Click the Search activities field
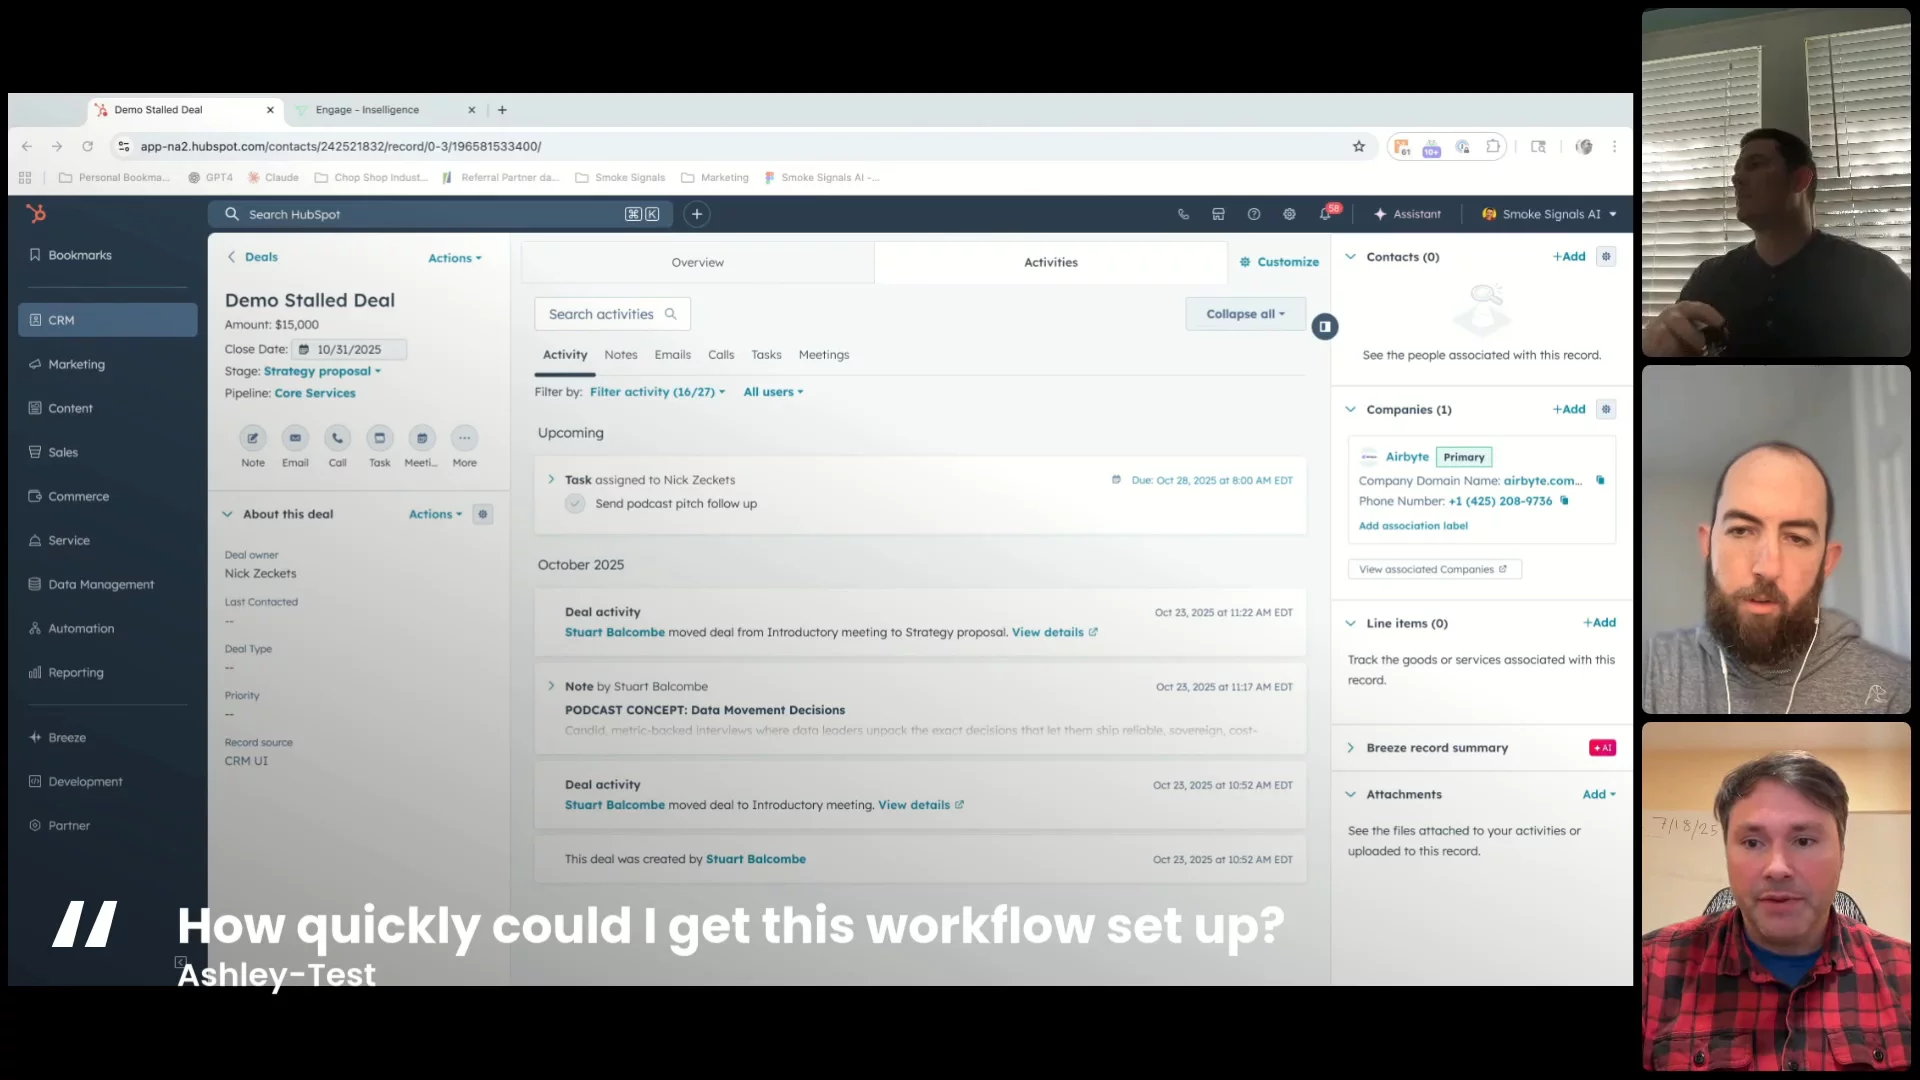The width and height of the screenshot is (1920, 1080). (612, 314)
